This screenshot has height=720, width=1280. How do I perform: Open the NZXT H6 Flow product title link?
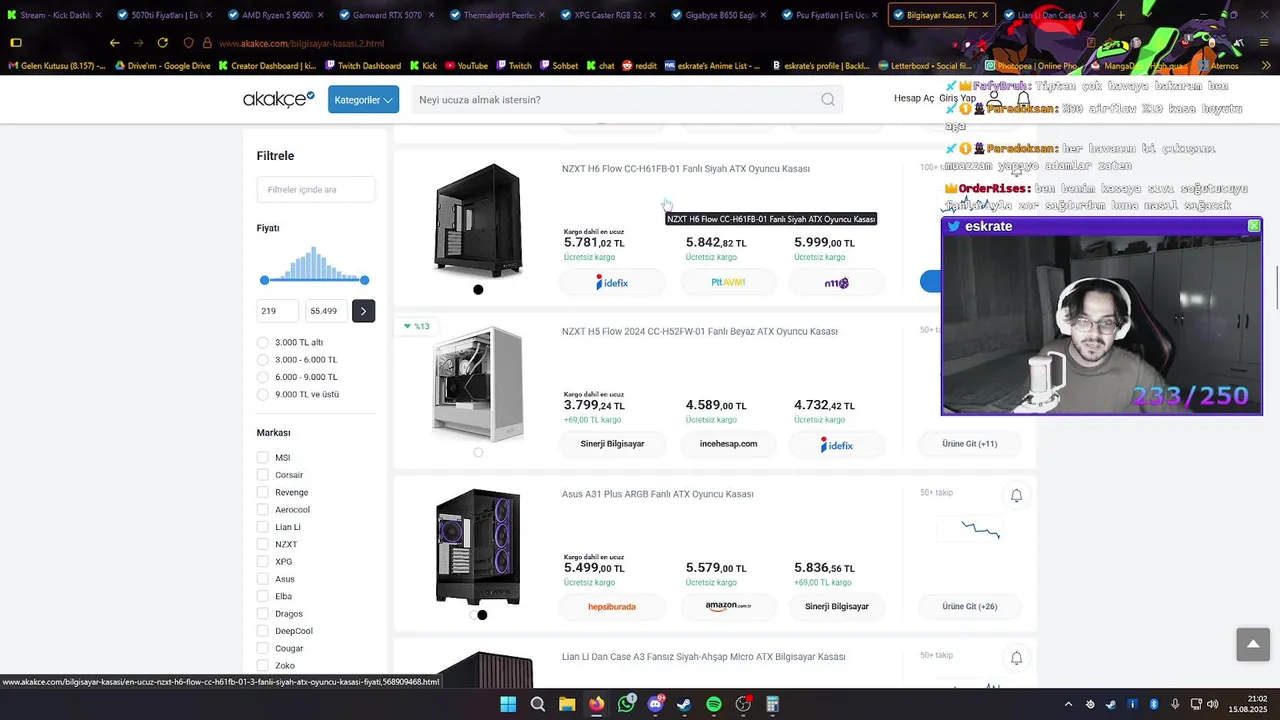[x=686, y=169]
